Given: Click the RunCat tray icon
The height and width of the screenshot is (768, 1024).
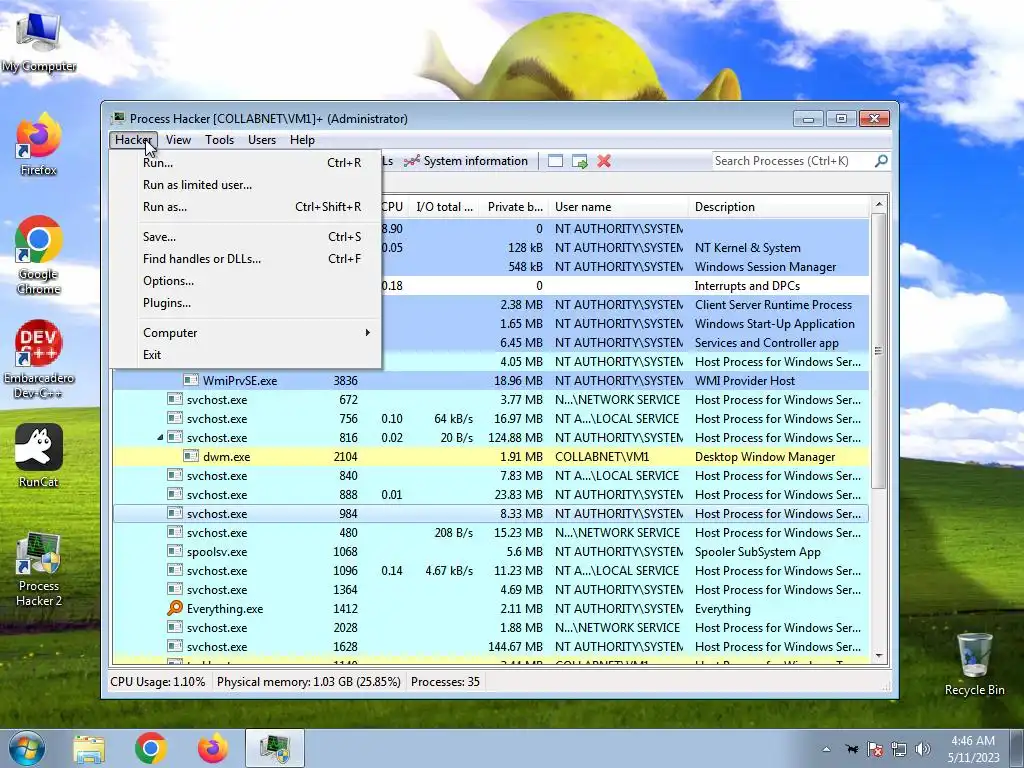Looking at the screenshot, I should [x=851, y=749].
